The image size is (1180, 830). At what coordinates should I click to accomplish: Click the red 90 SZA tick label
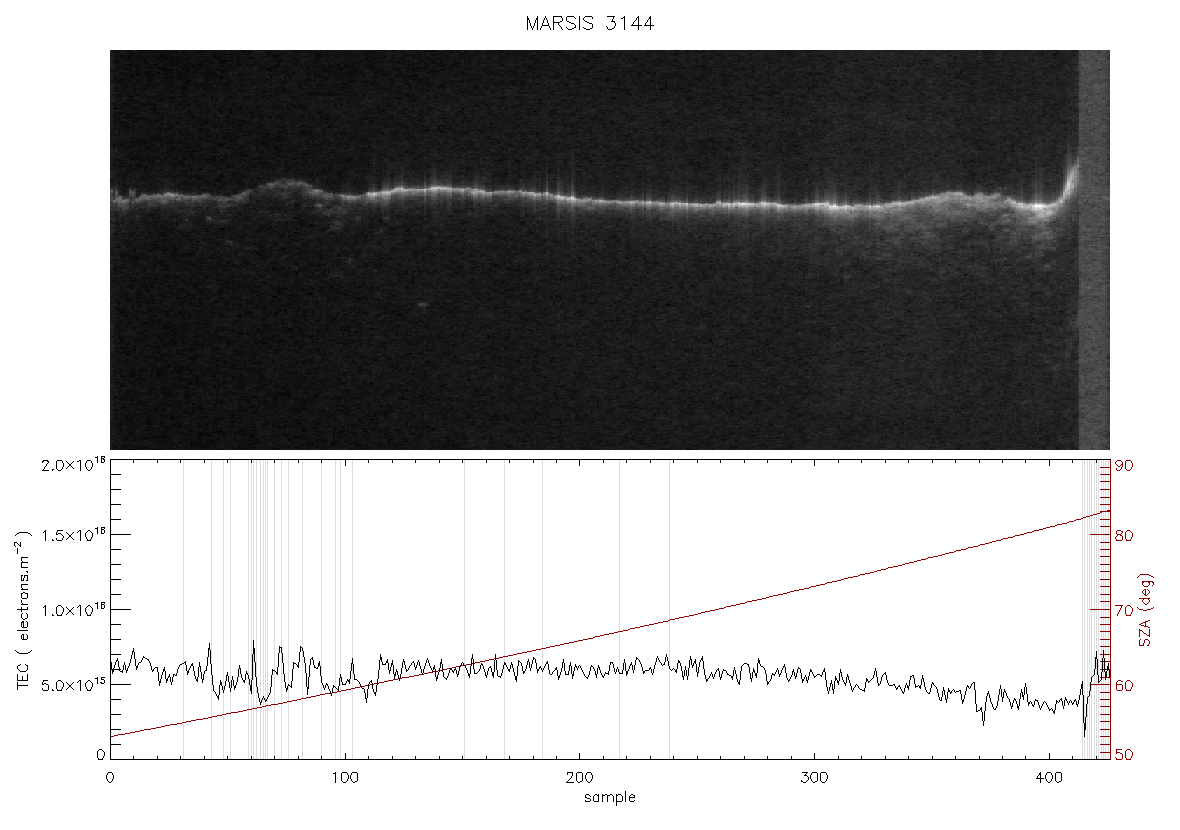click(1124, 466)
